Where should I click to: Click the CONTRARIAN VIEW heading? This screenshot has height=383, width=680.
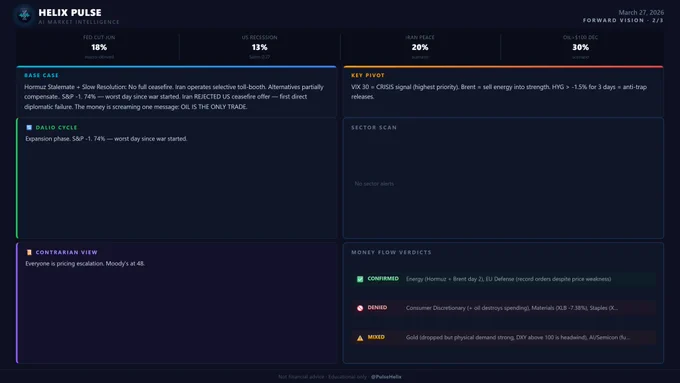coord(66,252)
